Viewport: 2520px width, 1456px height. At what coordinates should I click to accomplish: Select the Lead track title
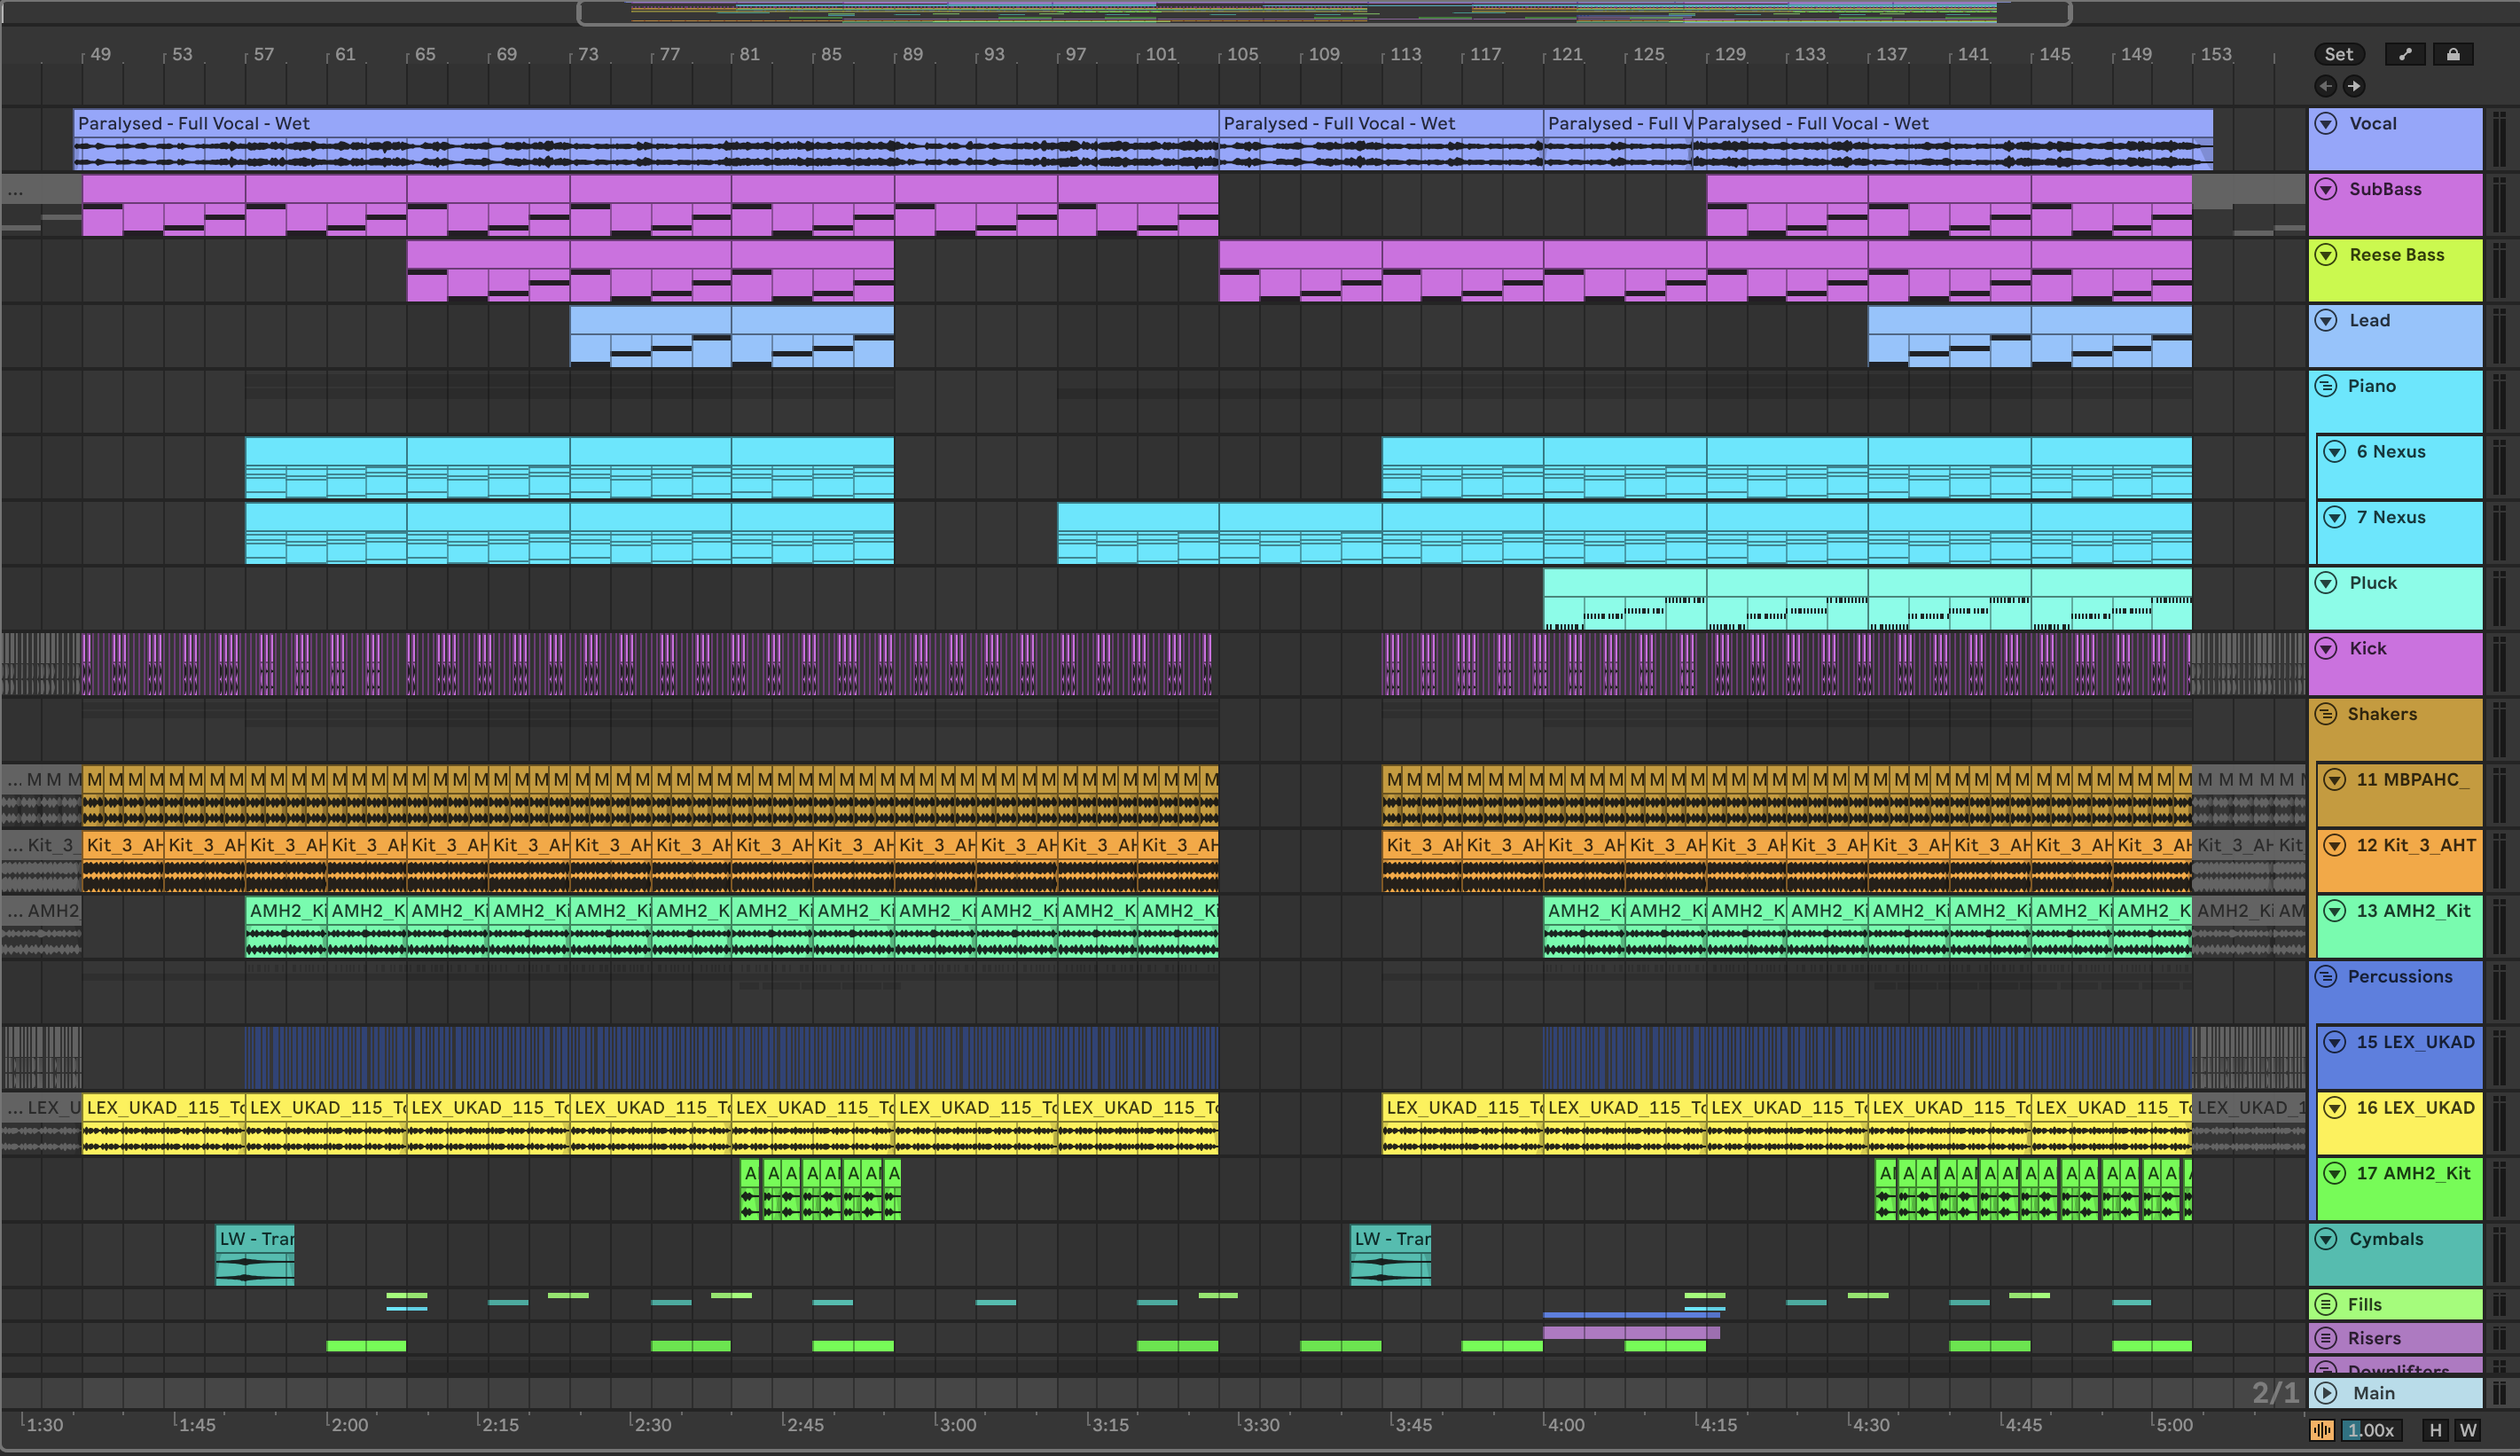pyautogui.click(x=2369, y=320)
